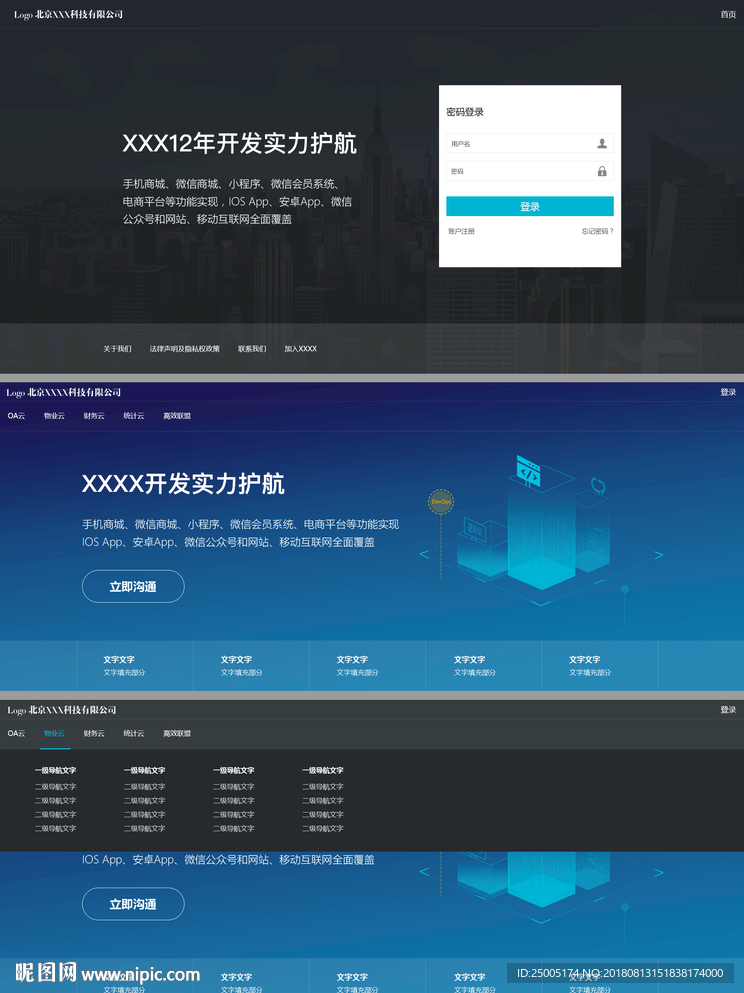
Task: Click the 用户名 input field
Action: (530, 143)
